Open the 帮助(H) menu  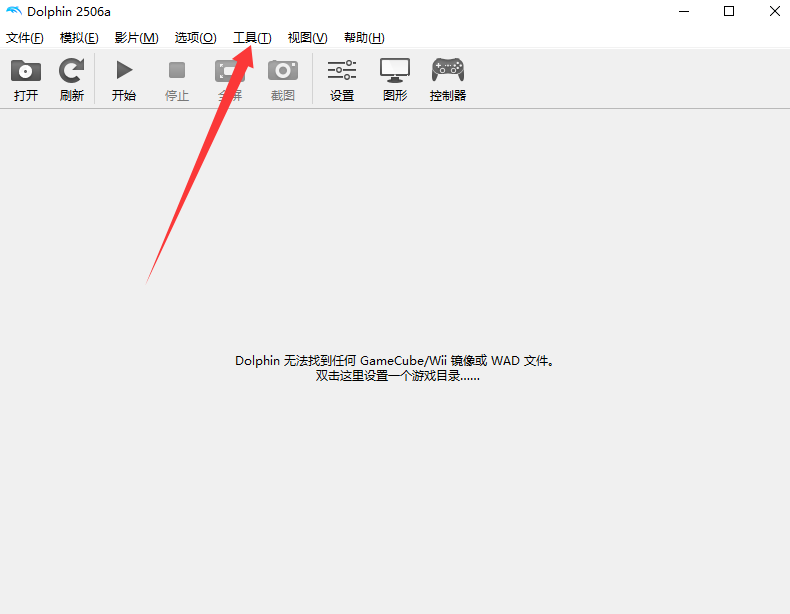click(x=364, y=38)
